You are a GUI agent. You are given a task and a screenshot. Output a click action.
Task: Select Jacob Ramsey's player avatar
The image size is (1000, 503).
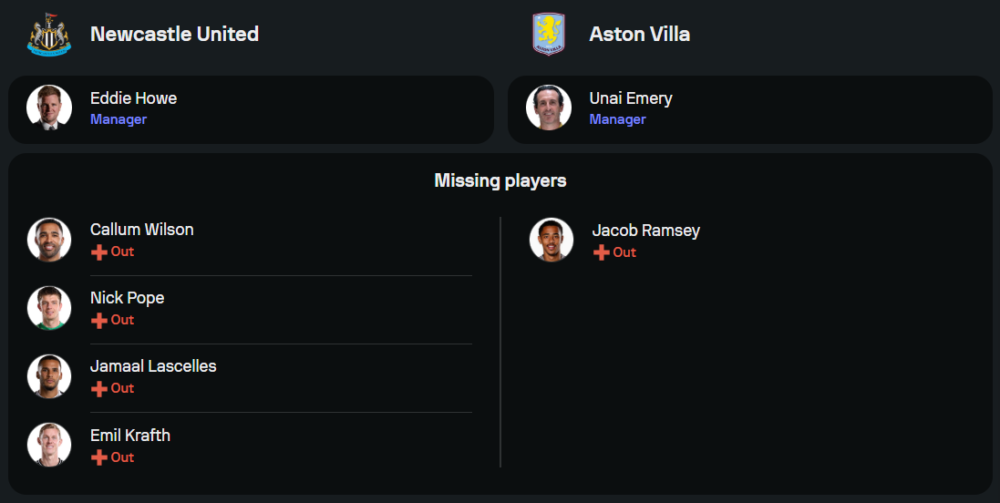(551, 240)
